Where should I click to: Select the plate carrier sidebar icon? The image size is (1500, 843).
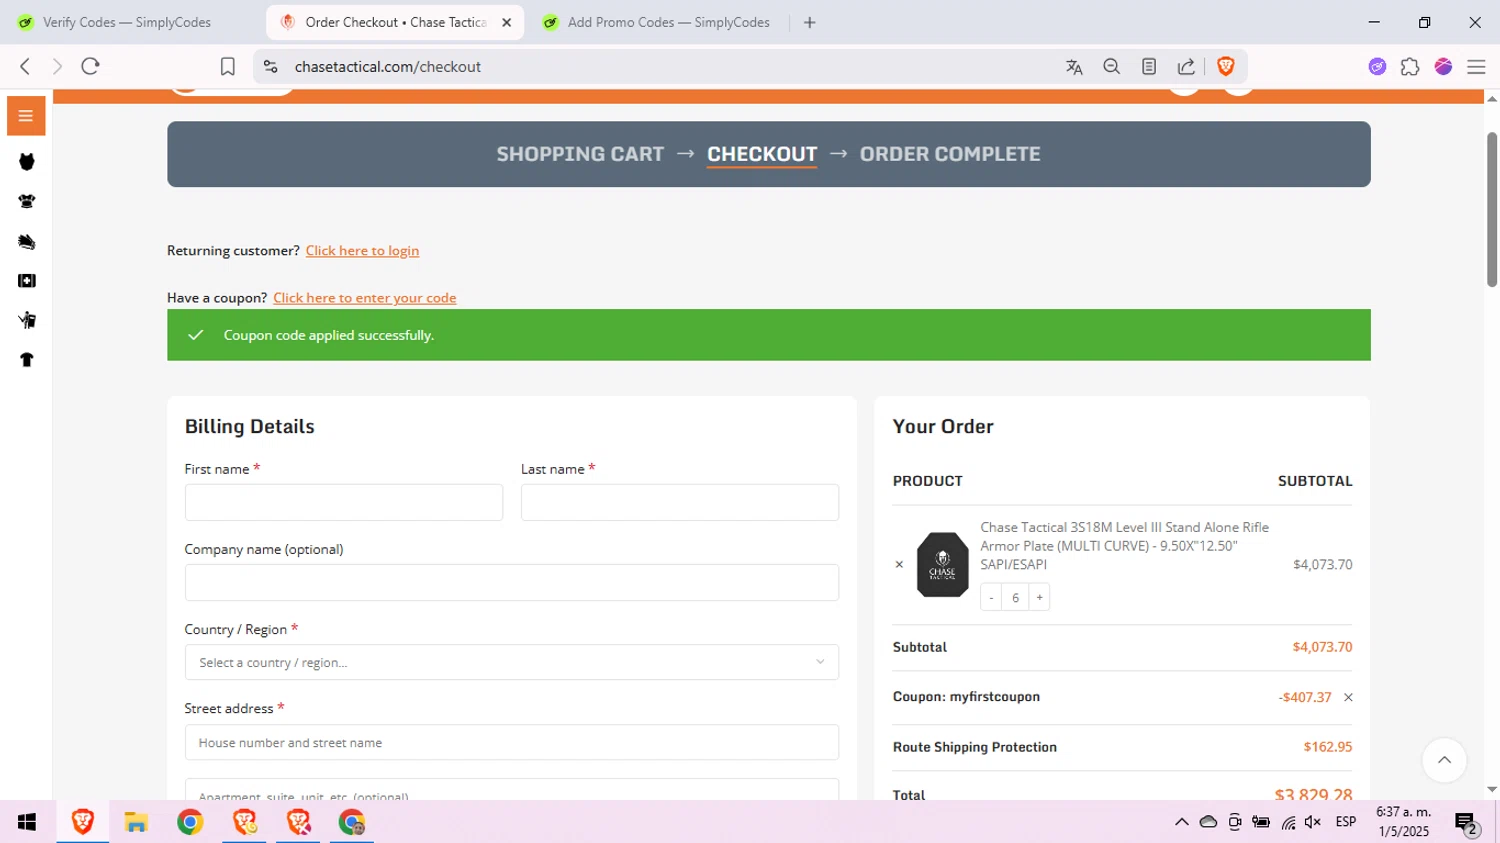pos(27,201)
